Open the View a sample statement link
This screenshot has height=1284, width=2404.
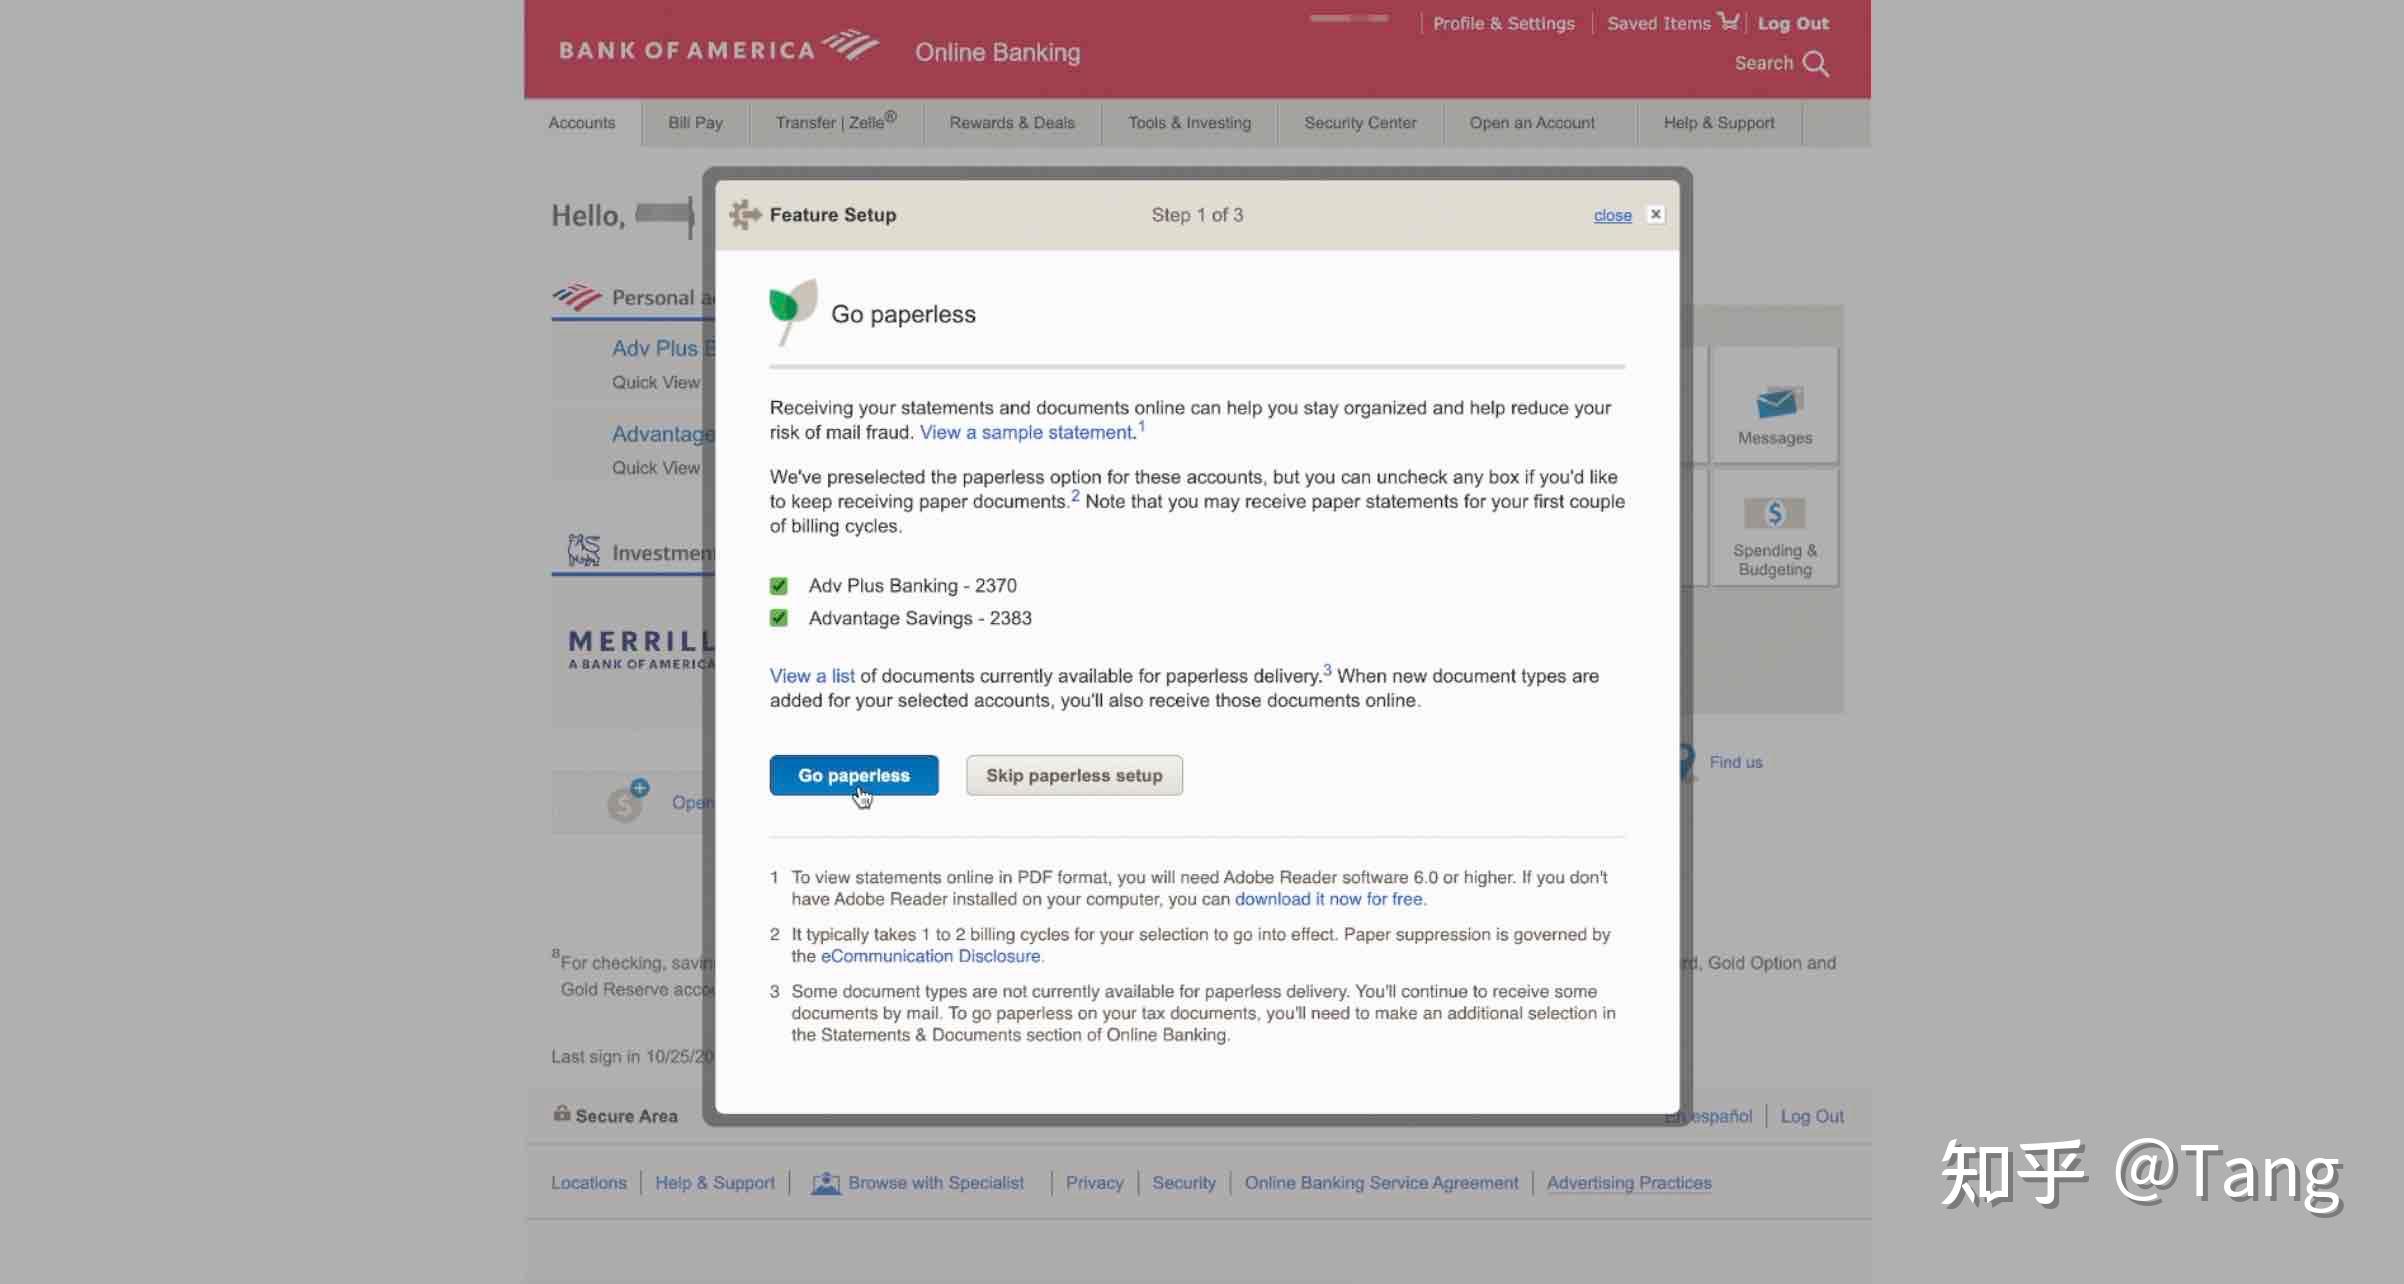coord(1027,433)
